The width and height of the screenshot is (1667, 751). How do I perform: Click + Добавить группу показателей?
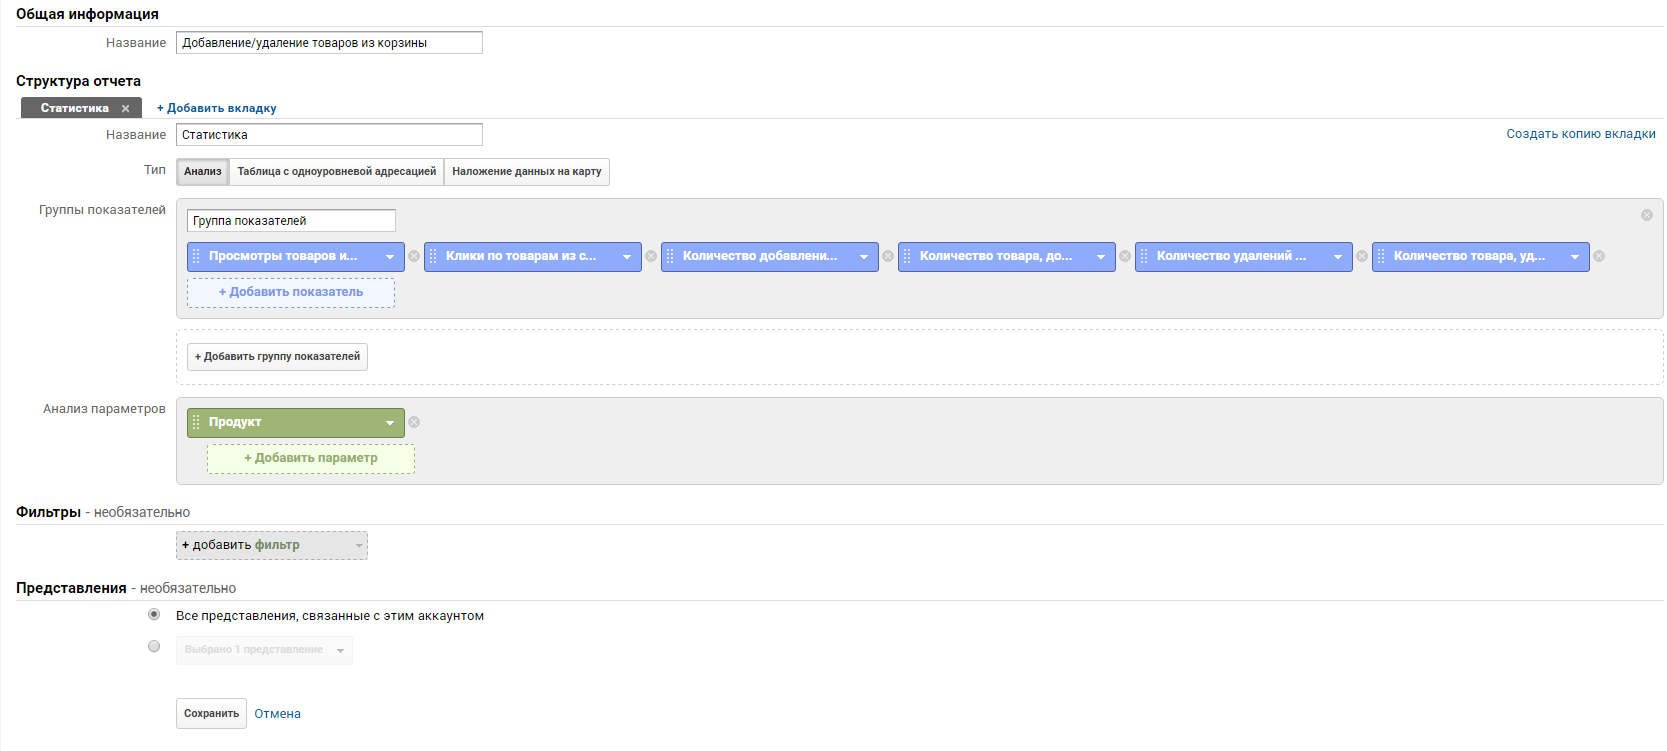coord(277,357)
